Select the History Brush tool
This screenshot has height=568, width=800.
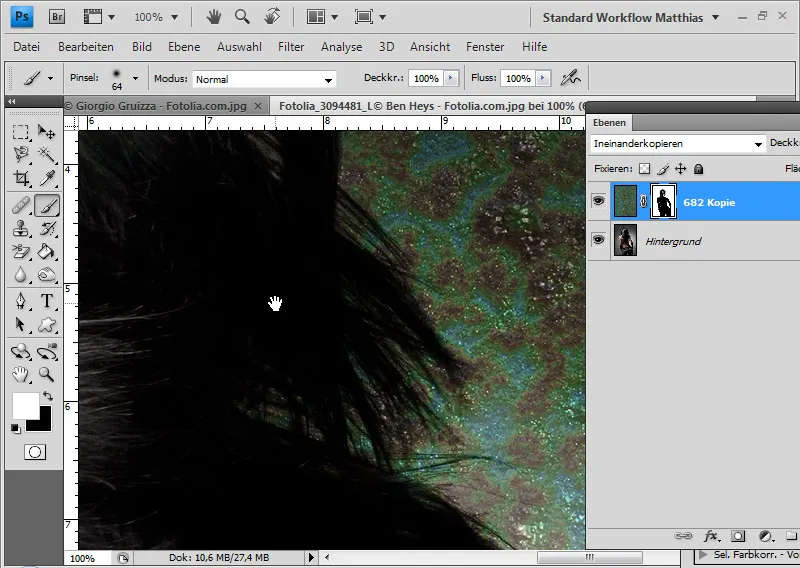point(47,229)
